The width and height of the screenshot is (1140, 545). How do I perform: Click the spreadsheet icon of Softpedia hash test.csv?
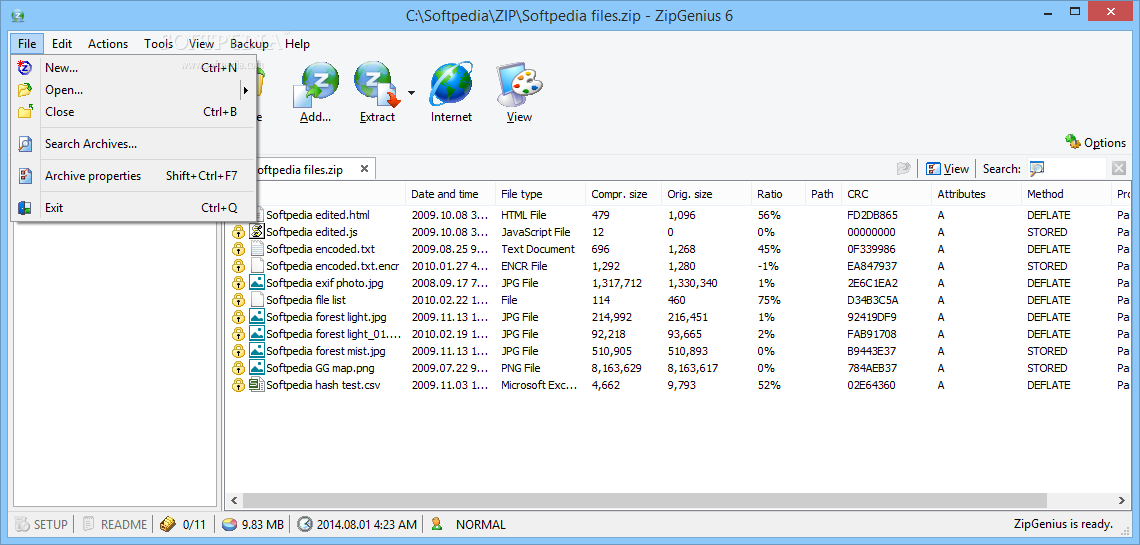(256, 384)
